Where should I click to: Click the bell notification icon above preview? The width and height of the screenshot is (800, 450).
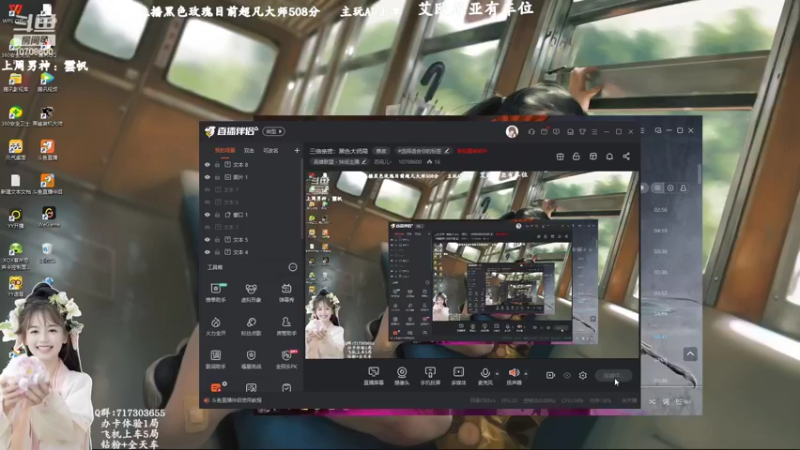click(x=609, y=157)
